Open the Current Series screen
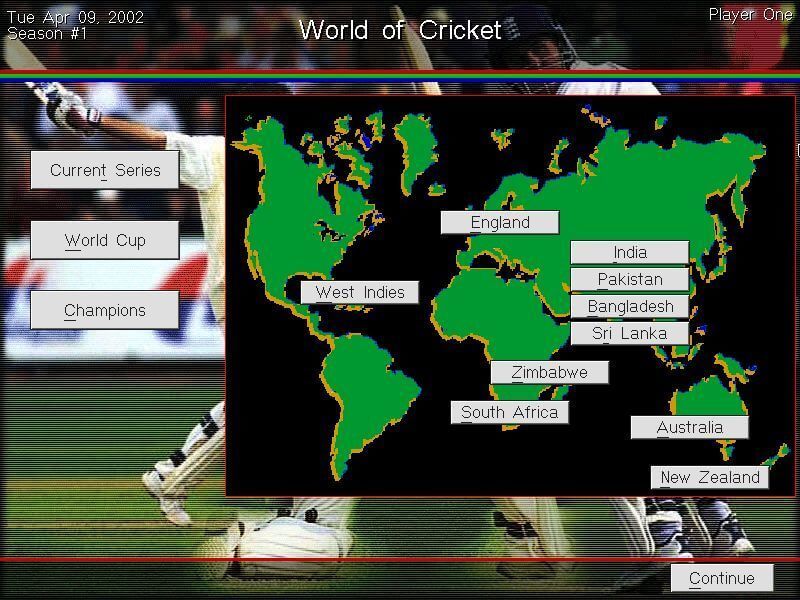 point(105,170)
